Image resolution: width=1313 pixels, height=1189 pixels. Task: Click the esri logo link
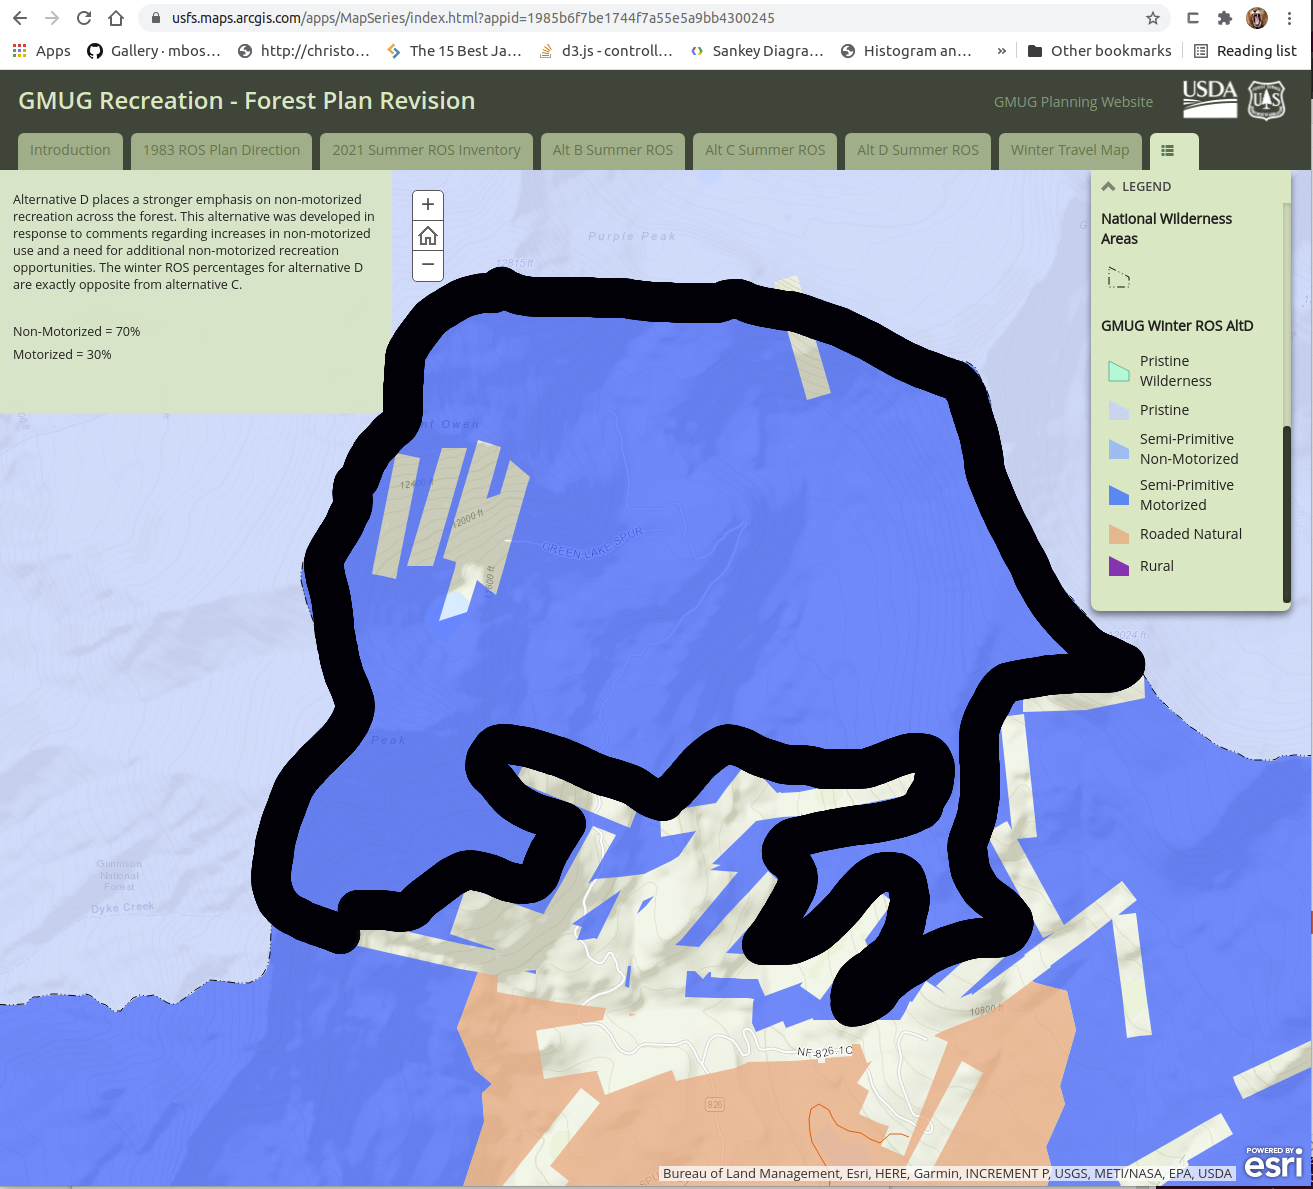[1273, 1163]
